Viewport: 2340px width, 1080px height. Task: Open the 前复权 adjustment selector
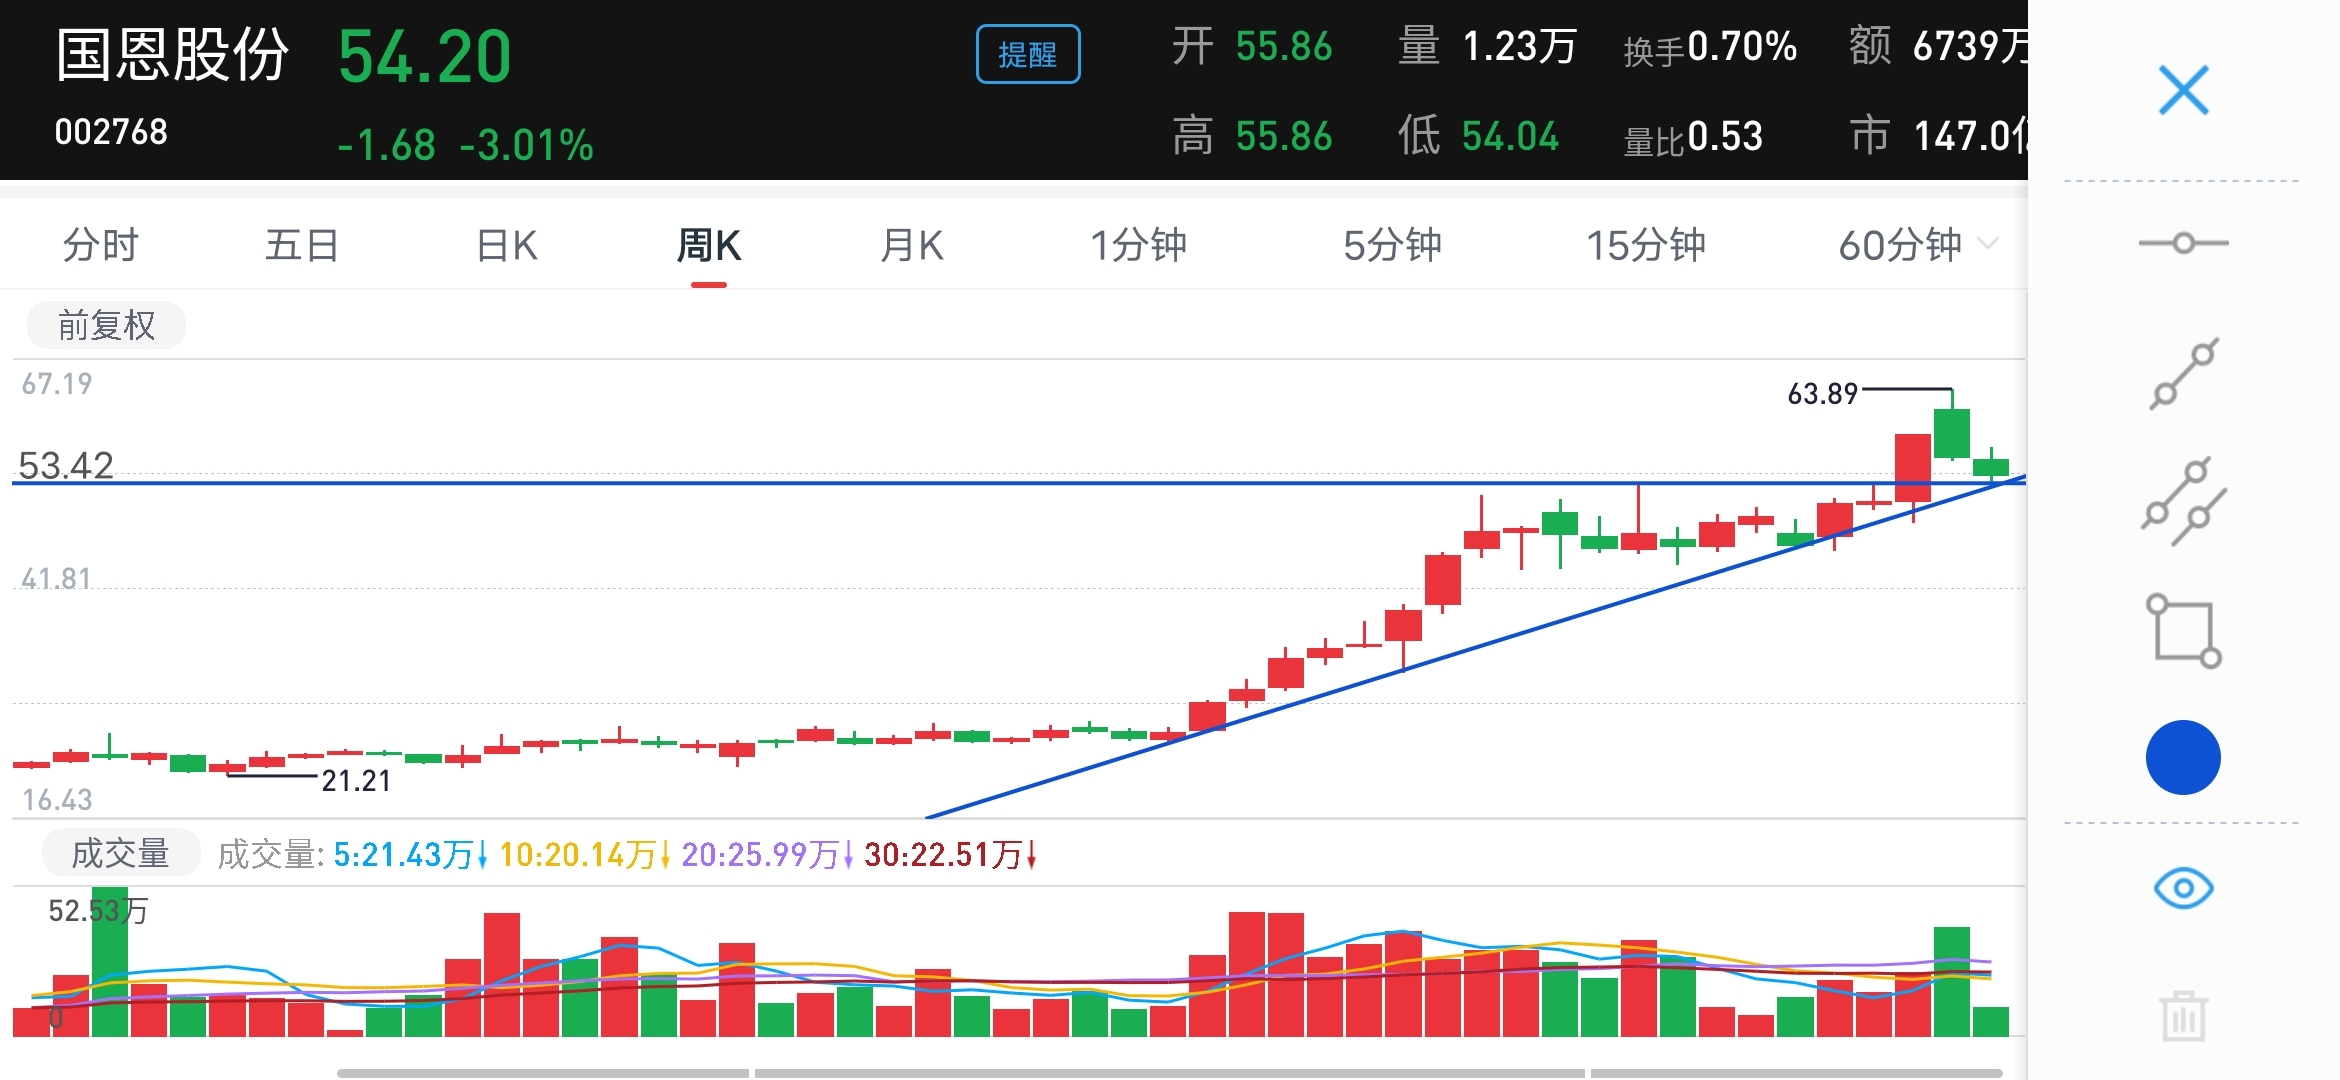click(106, 325)
